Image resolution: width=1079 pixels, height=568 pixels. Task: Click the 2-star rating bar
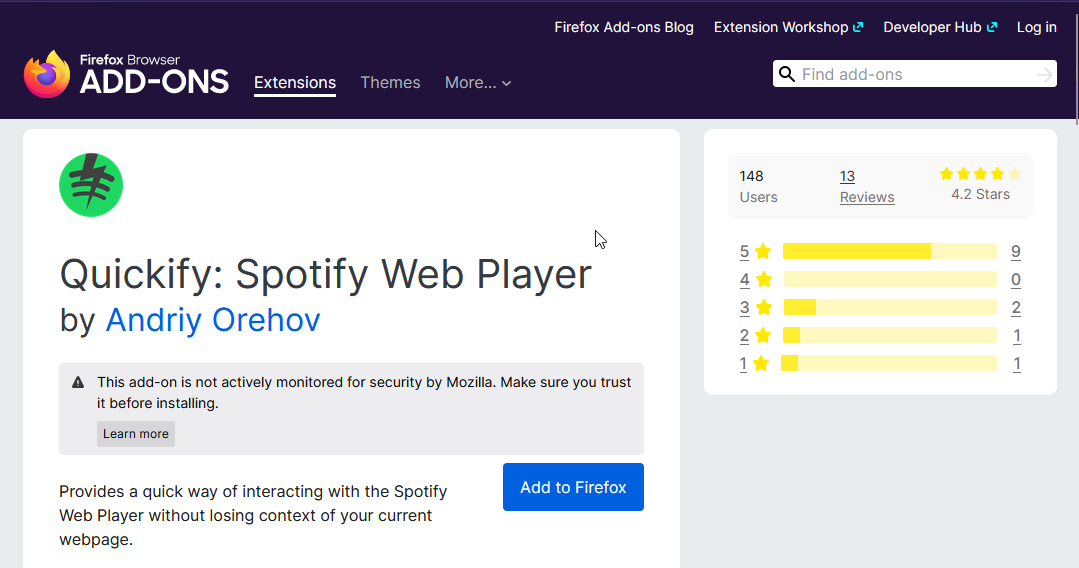890,335
